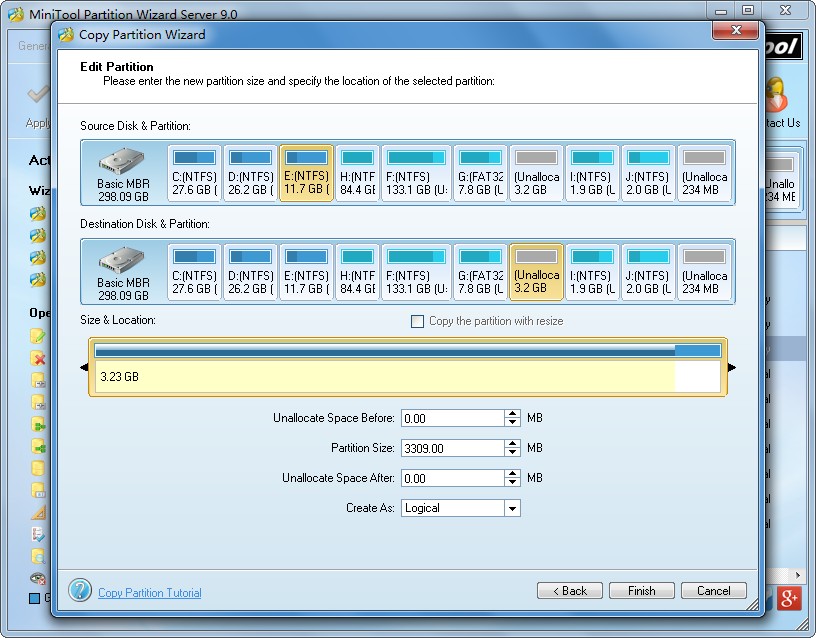Choose destination partition J:(NTFS) 2.0 GB
The height and width of the screenshot is (638, 816).
[x=648, y=272]
